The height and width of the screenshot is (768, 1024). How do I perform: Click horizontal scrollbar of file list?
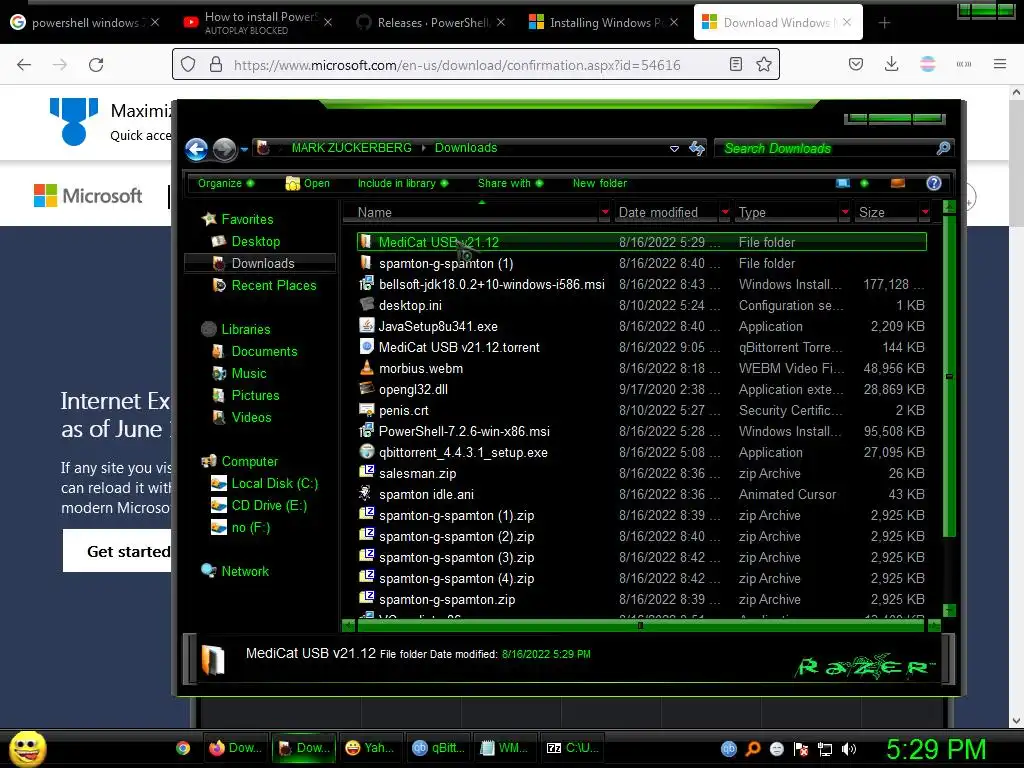click(641, 626)
